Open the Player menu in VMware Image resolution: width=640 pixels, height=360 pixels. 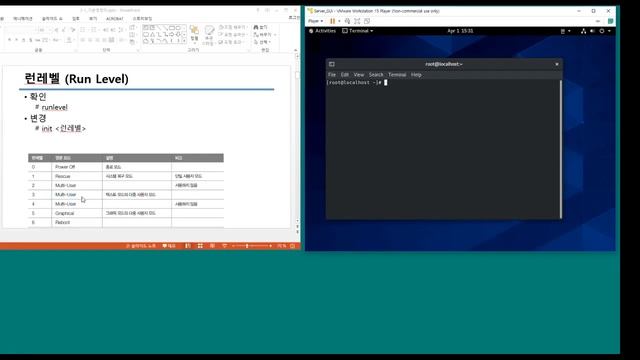315,21
